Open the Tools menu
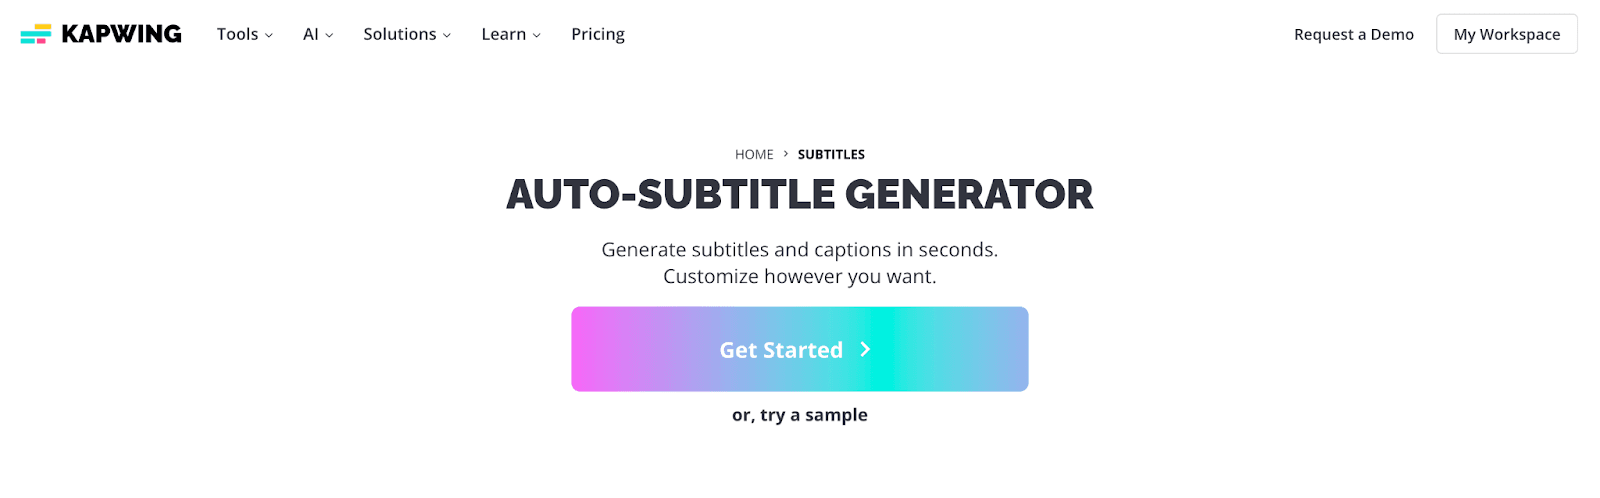 [237, 34]
